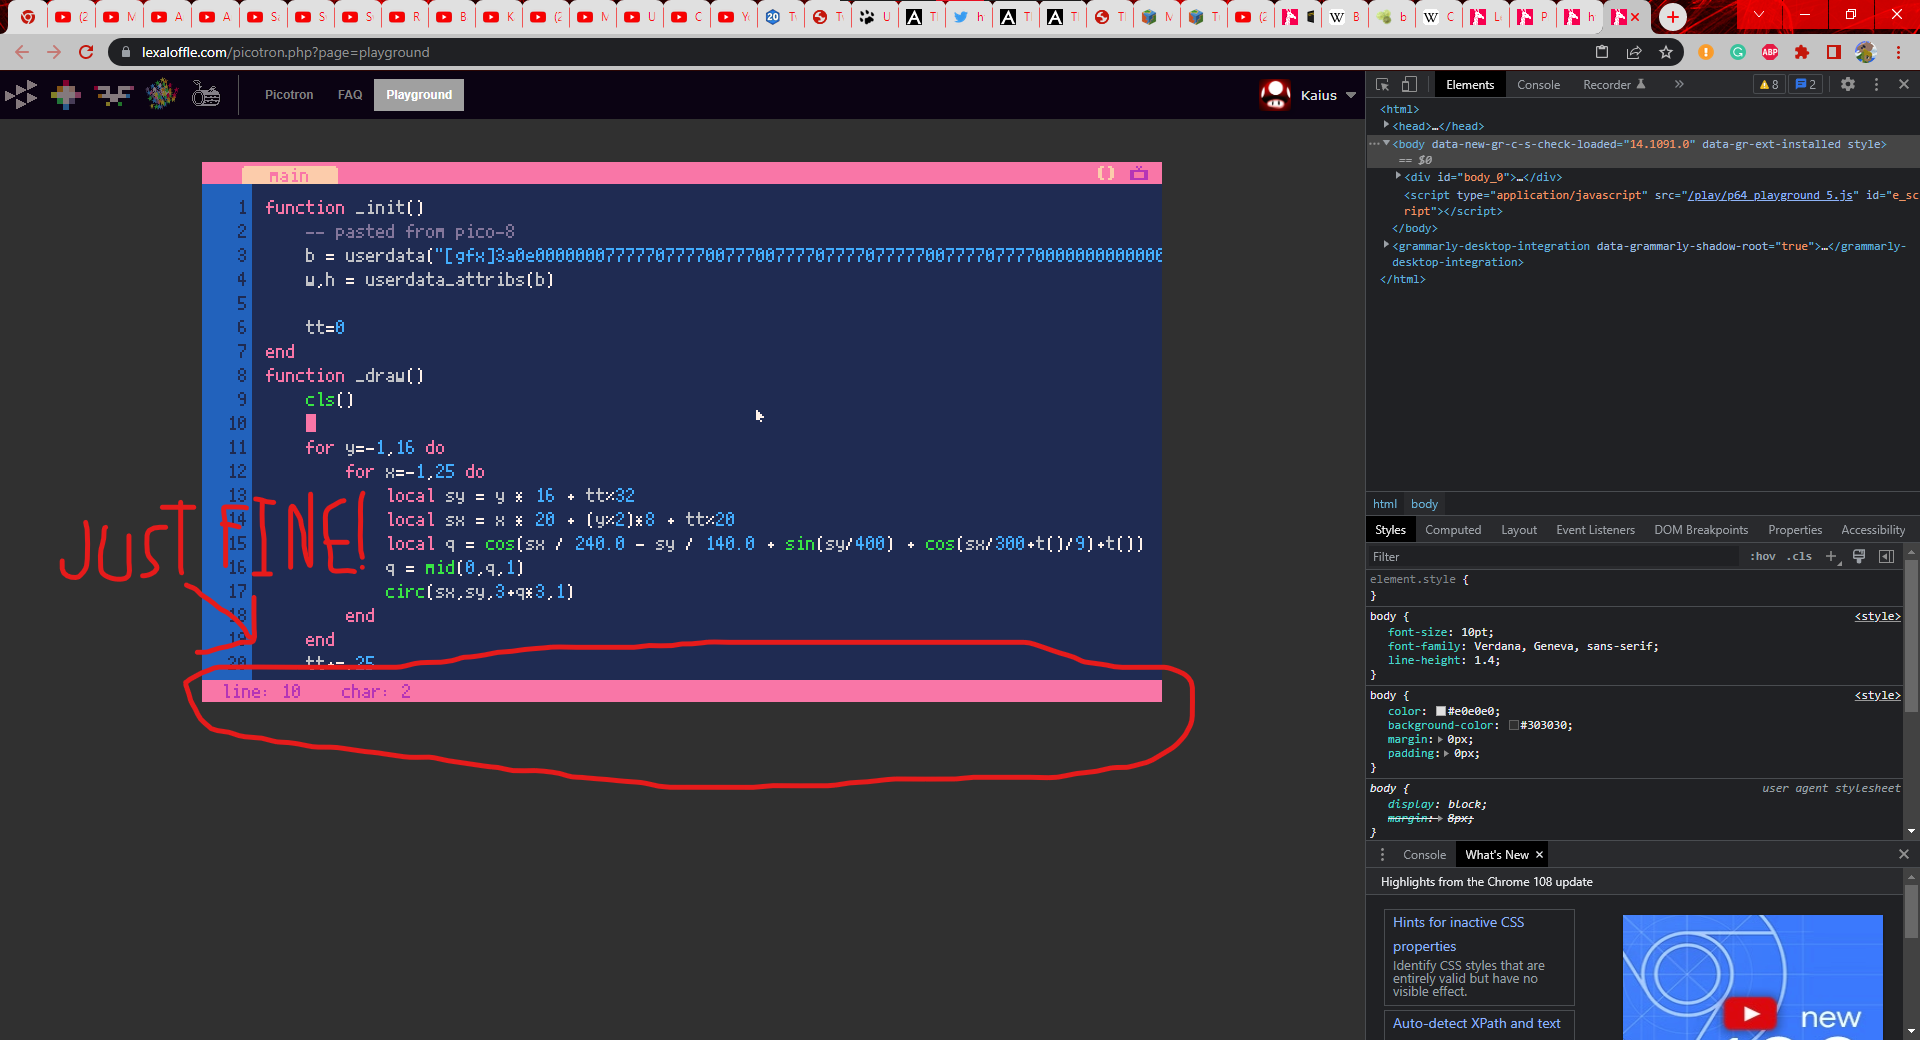Click the address bar URL field
This screenshot has height=1040, width=1920.
[x=850, y=52]
